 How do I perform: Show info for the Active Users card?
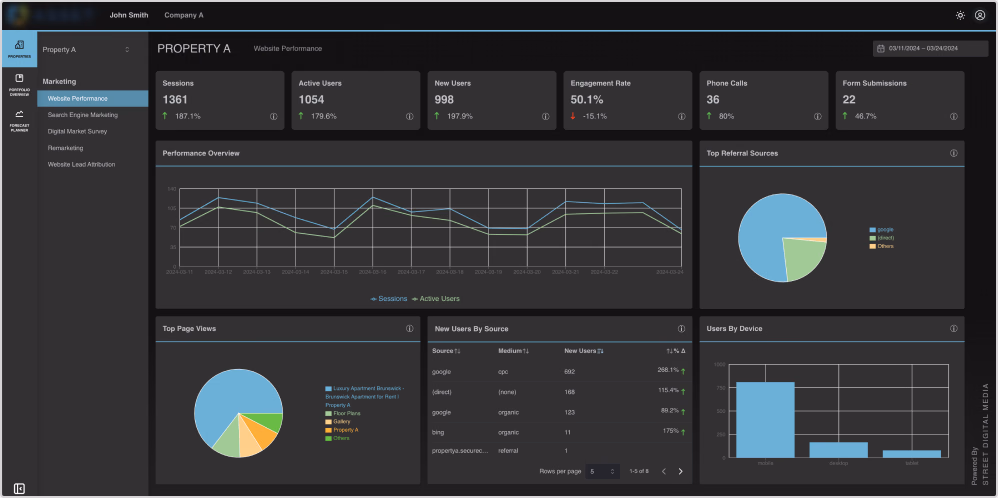coord(410,117)
